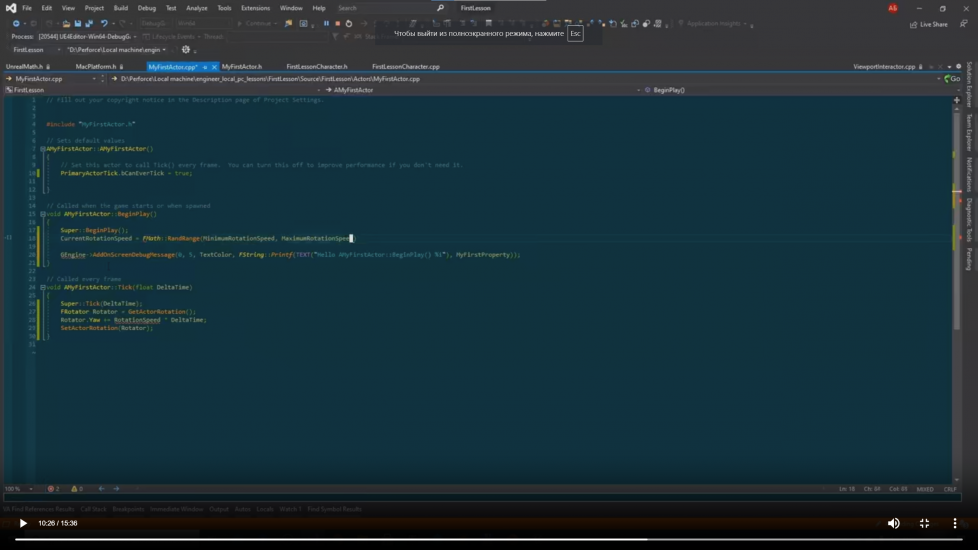Open the Debug menu
Screen dimensions: 978x550
(x=146, y=8)
